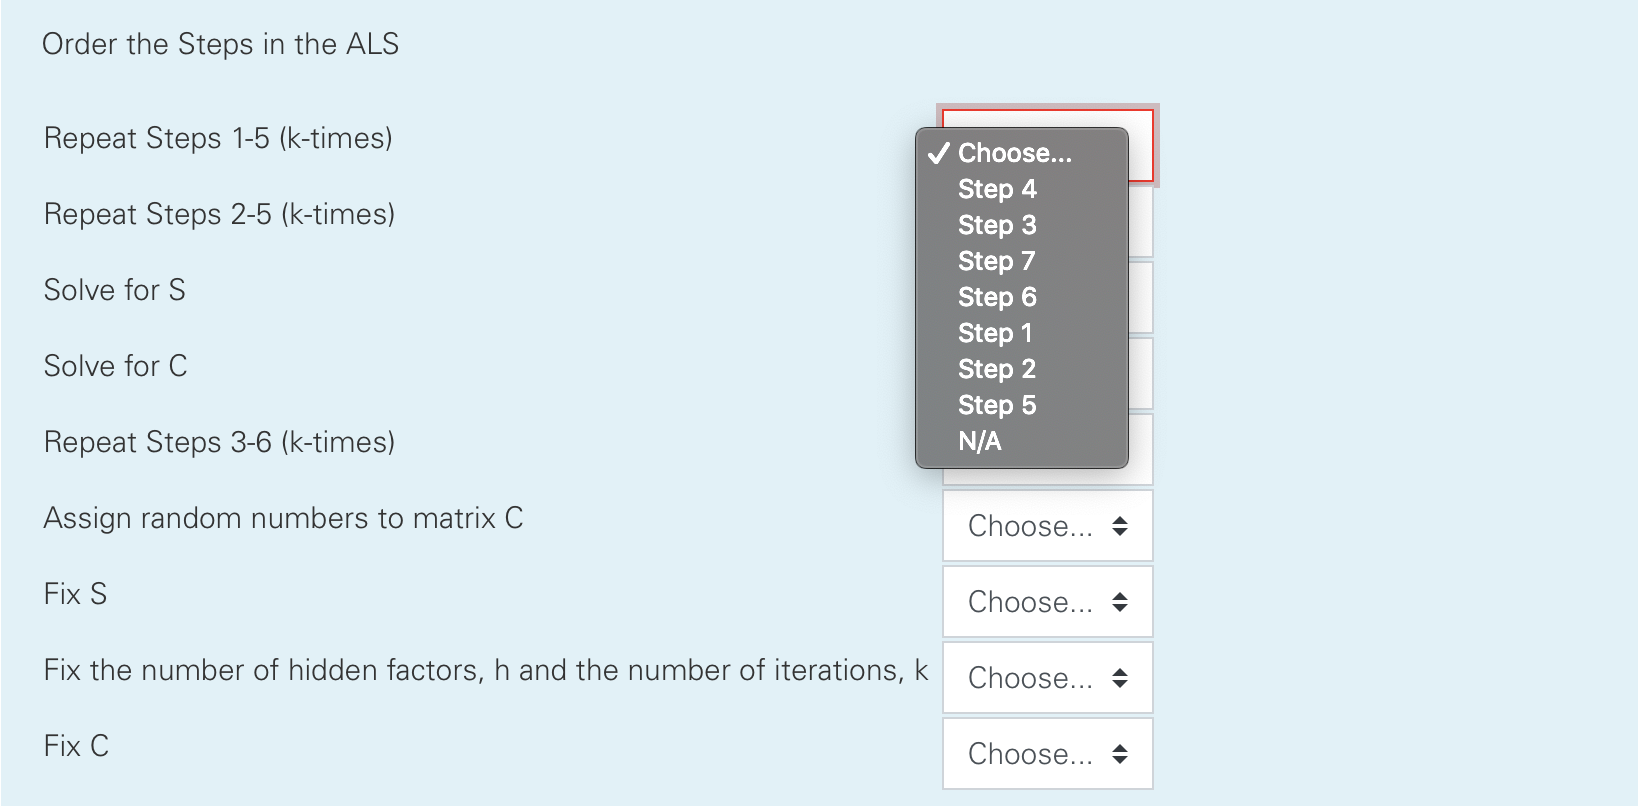Image resolution: width=1638 pixels, height=806 pixels.
Task: Click the stepper arrows beside Fix C dropdown
Action: point(1121,753)
